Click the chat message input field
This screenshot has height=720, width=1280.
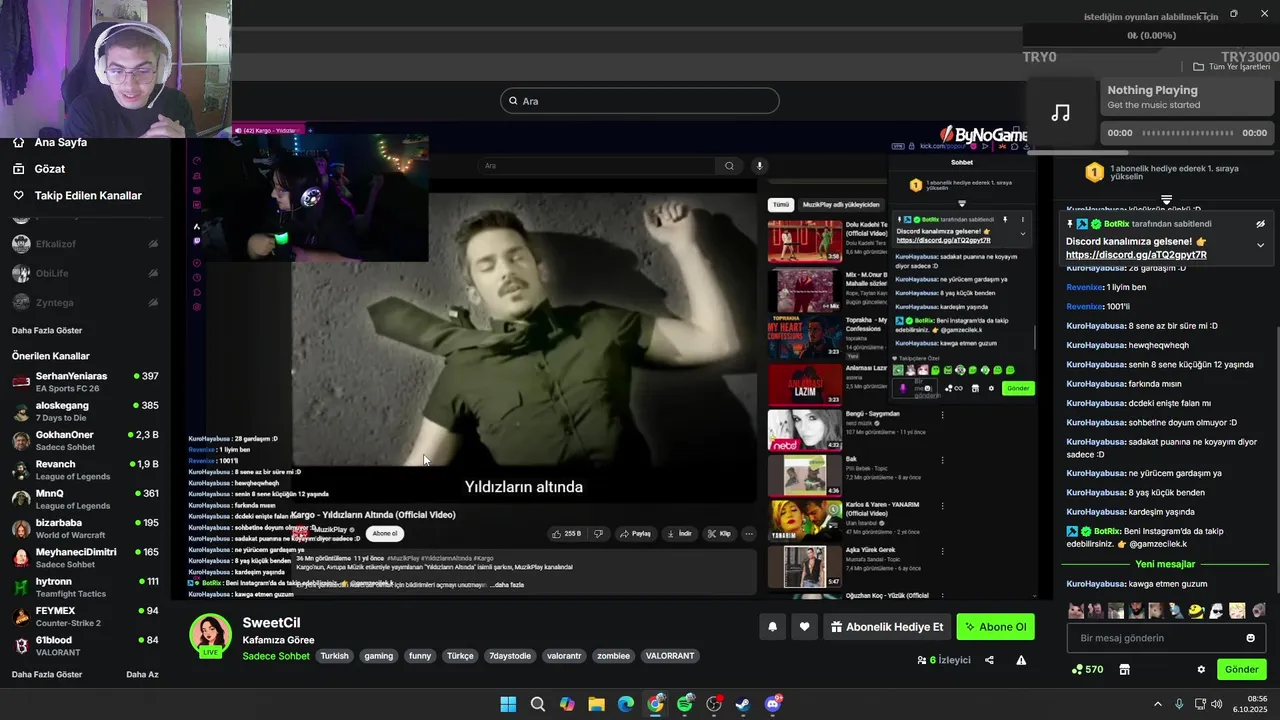pos(1167,638)
